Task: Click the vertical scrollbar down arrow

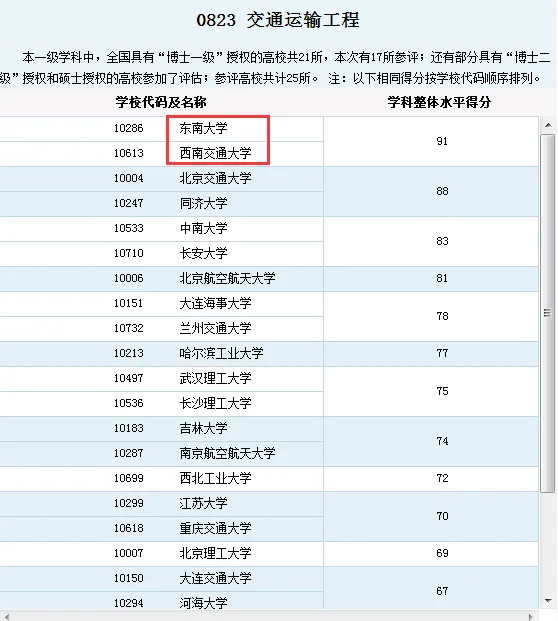Action: (x=548, y=601)
